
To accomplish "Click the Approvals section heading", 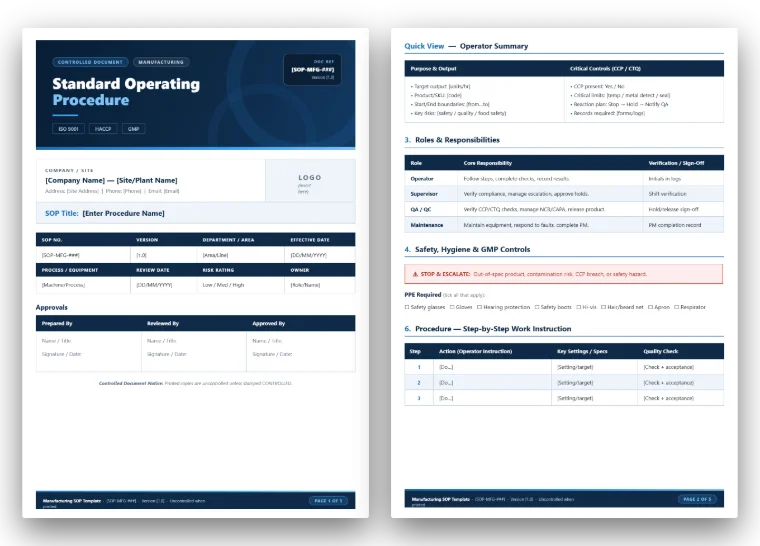I will pyautogui.click(x=51, y=307).
